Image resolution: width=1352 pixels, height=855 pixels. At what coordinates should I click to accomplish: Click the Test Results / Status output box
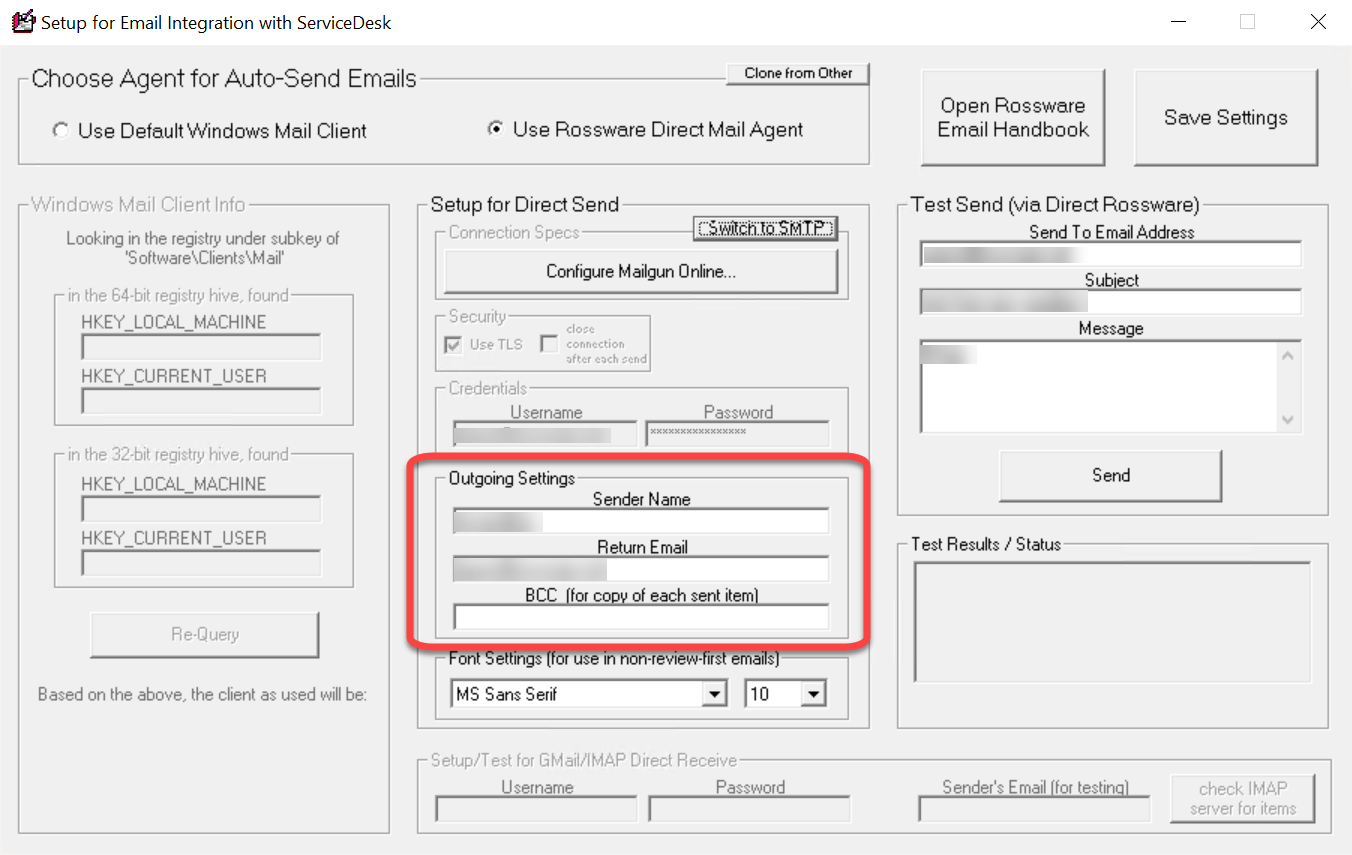pos(1112,623)
